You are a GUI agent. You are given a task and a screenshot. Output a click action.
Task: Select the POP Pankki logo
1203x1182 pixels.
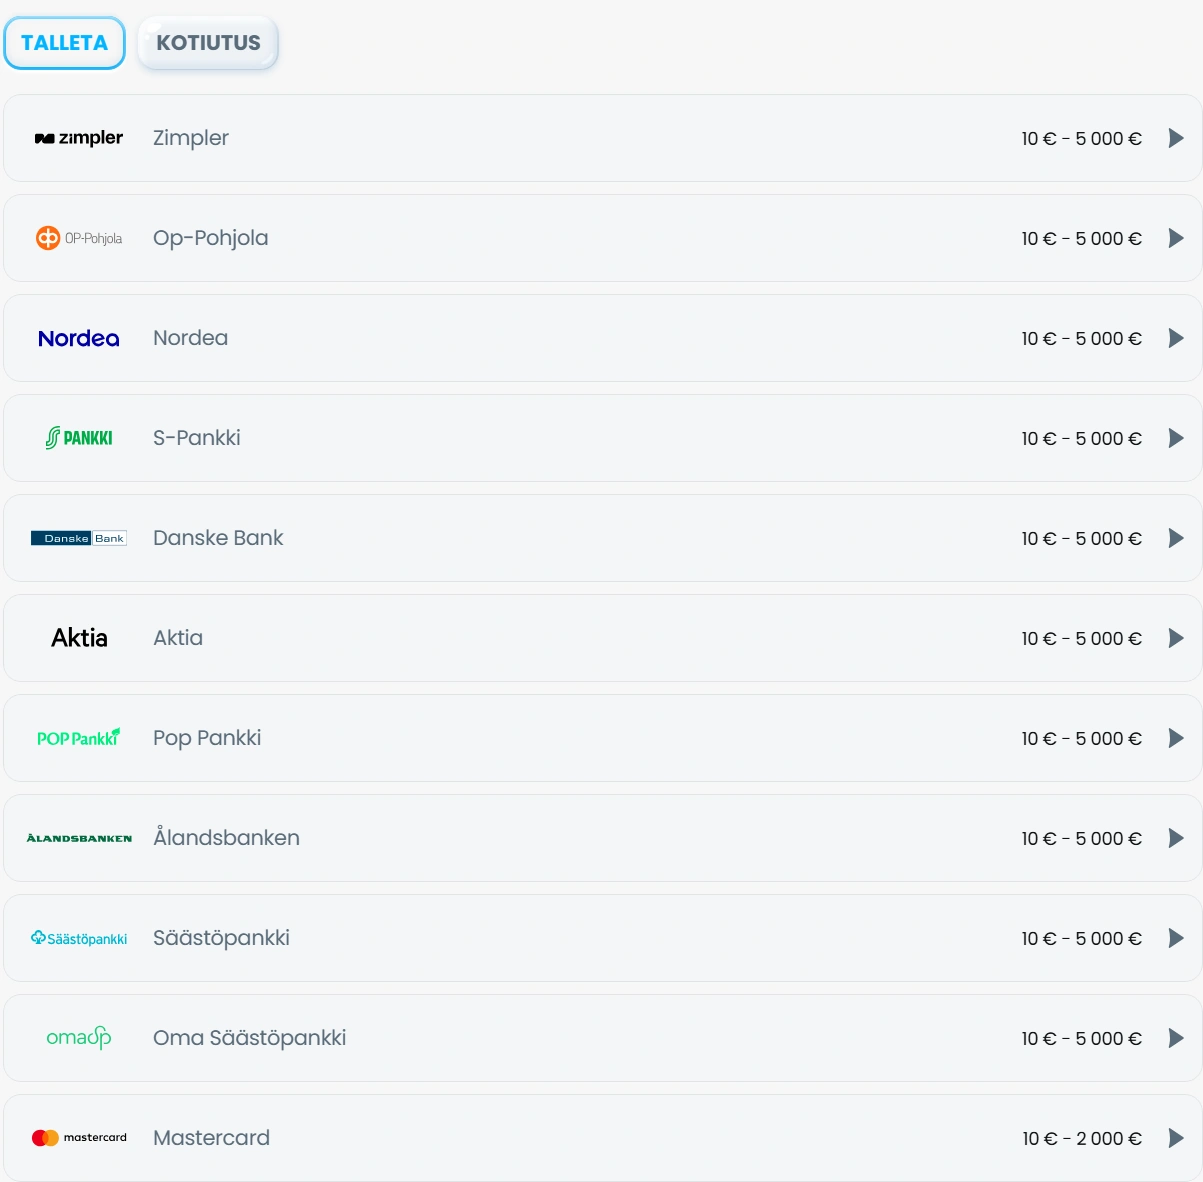[78, 738]
